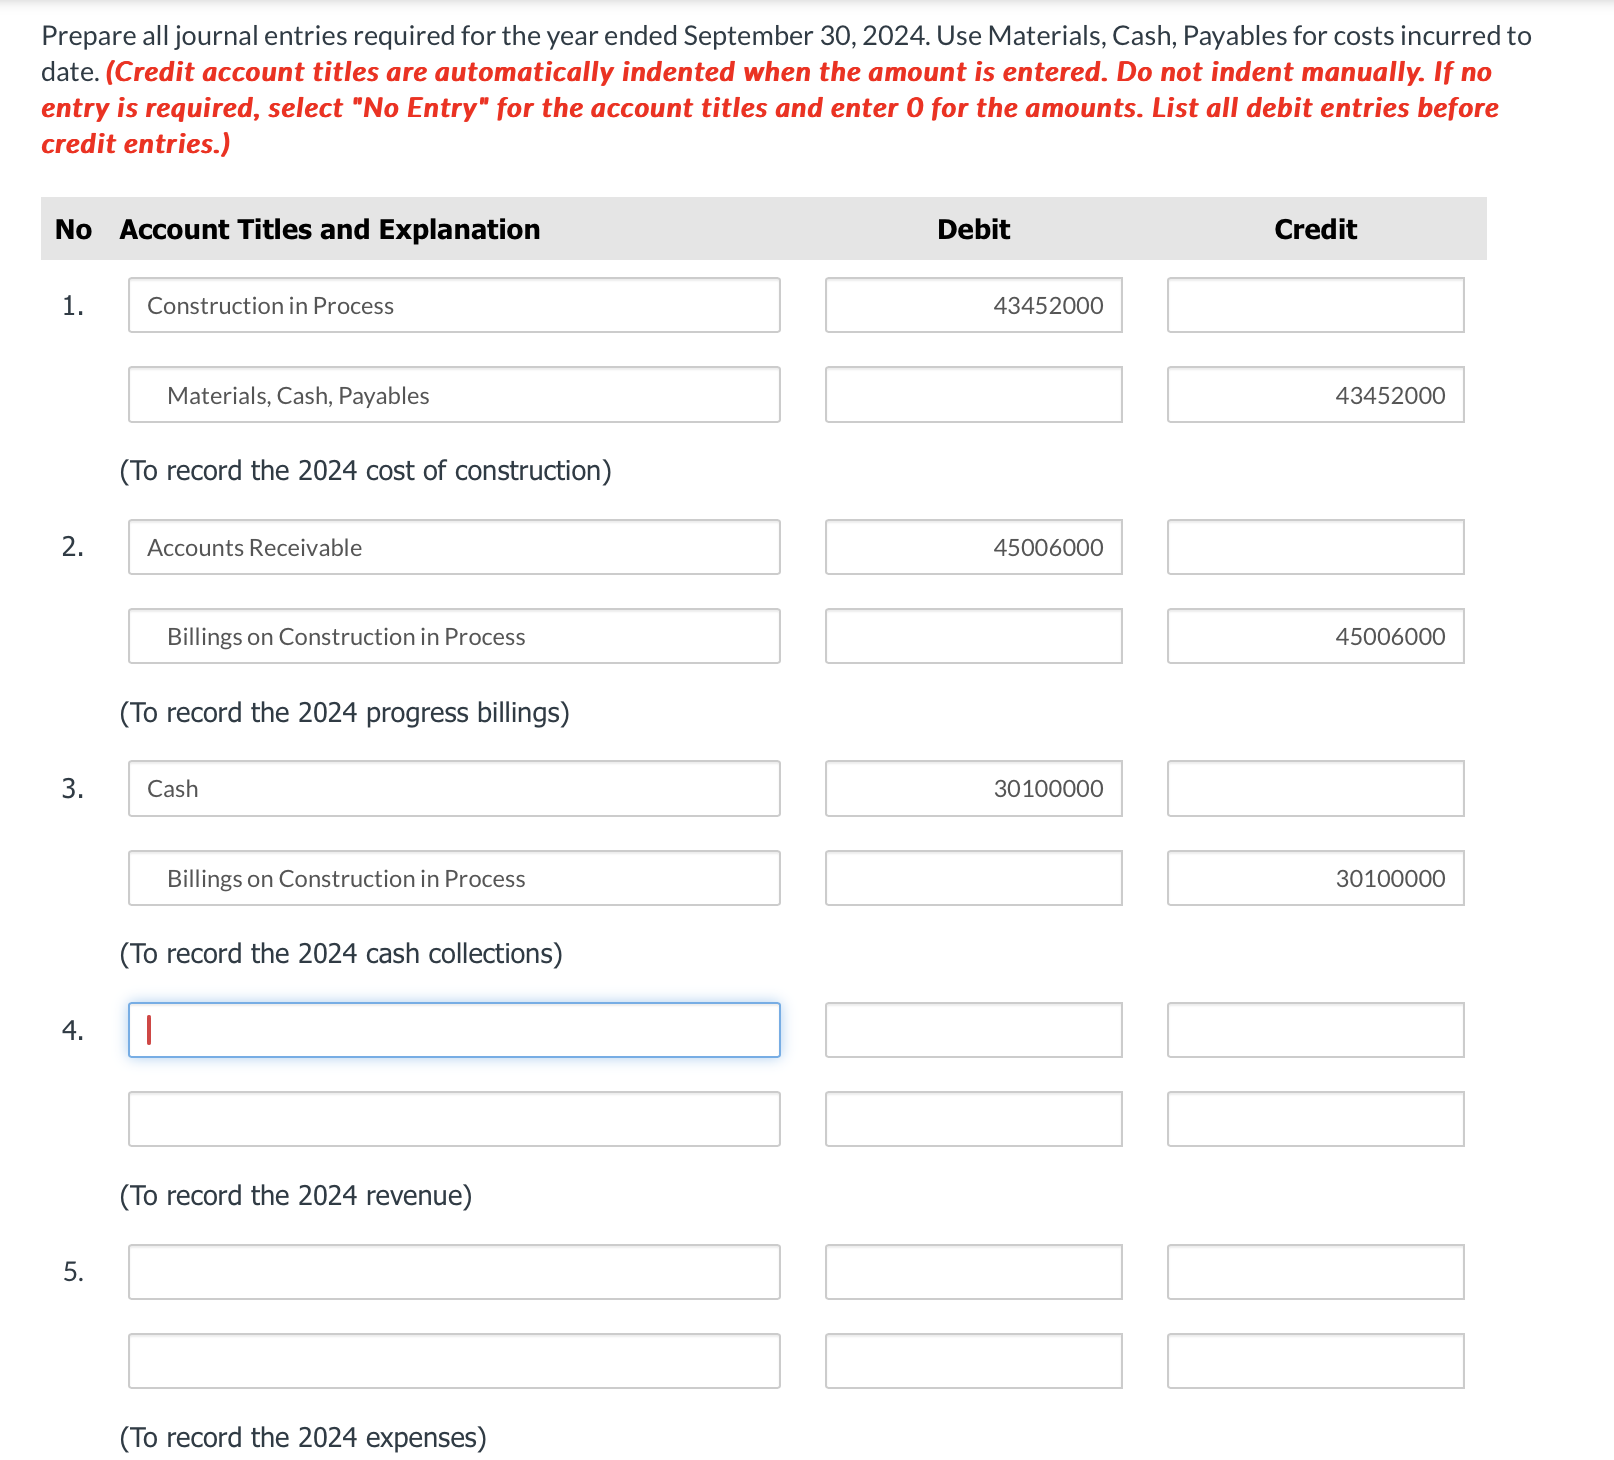Image resolution: width=1614 pixels, height=1460 pixels.
Task: Select the 30100000 debit amount field
Action: coord(973,788)
